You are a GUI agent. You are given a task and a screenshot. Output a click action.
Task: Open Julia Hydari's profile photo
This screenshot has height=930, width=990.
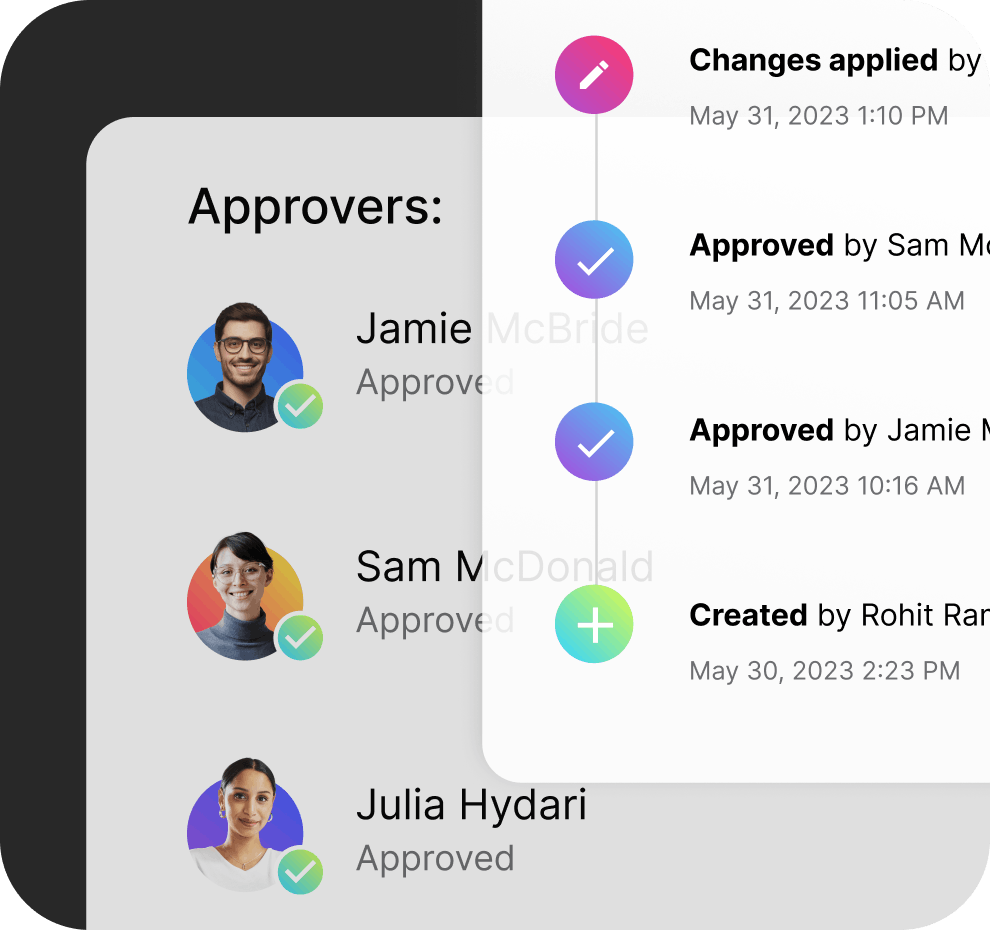(x=245, y=825)
